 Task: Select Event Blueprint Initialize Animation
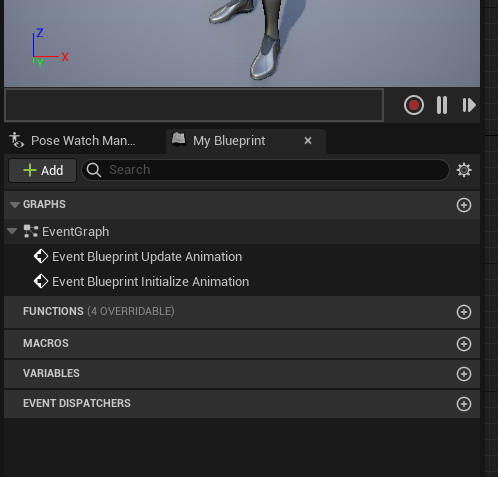(x=151, y=282)
